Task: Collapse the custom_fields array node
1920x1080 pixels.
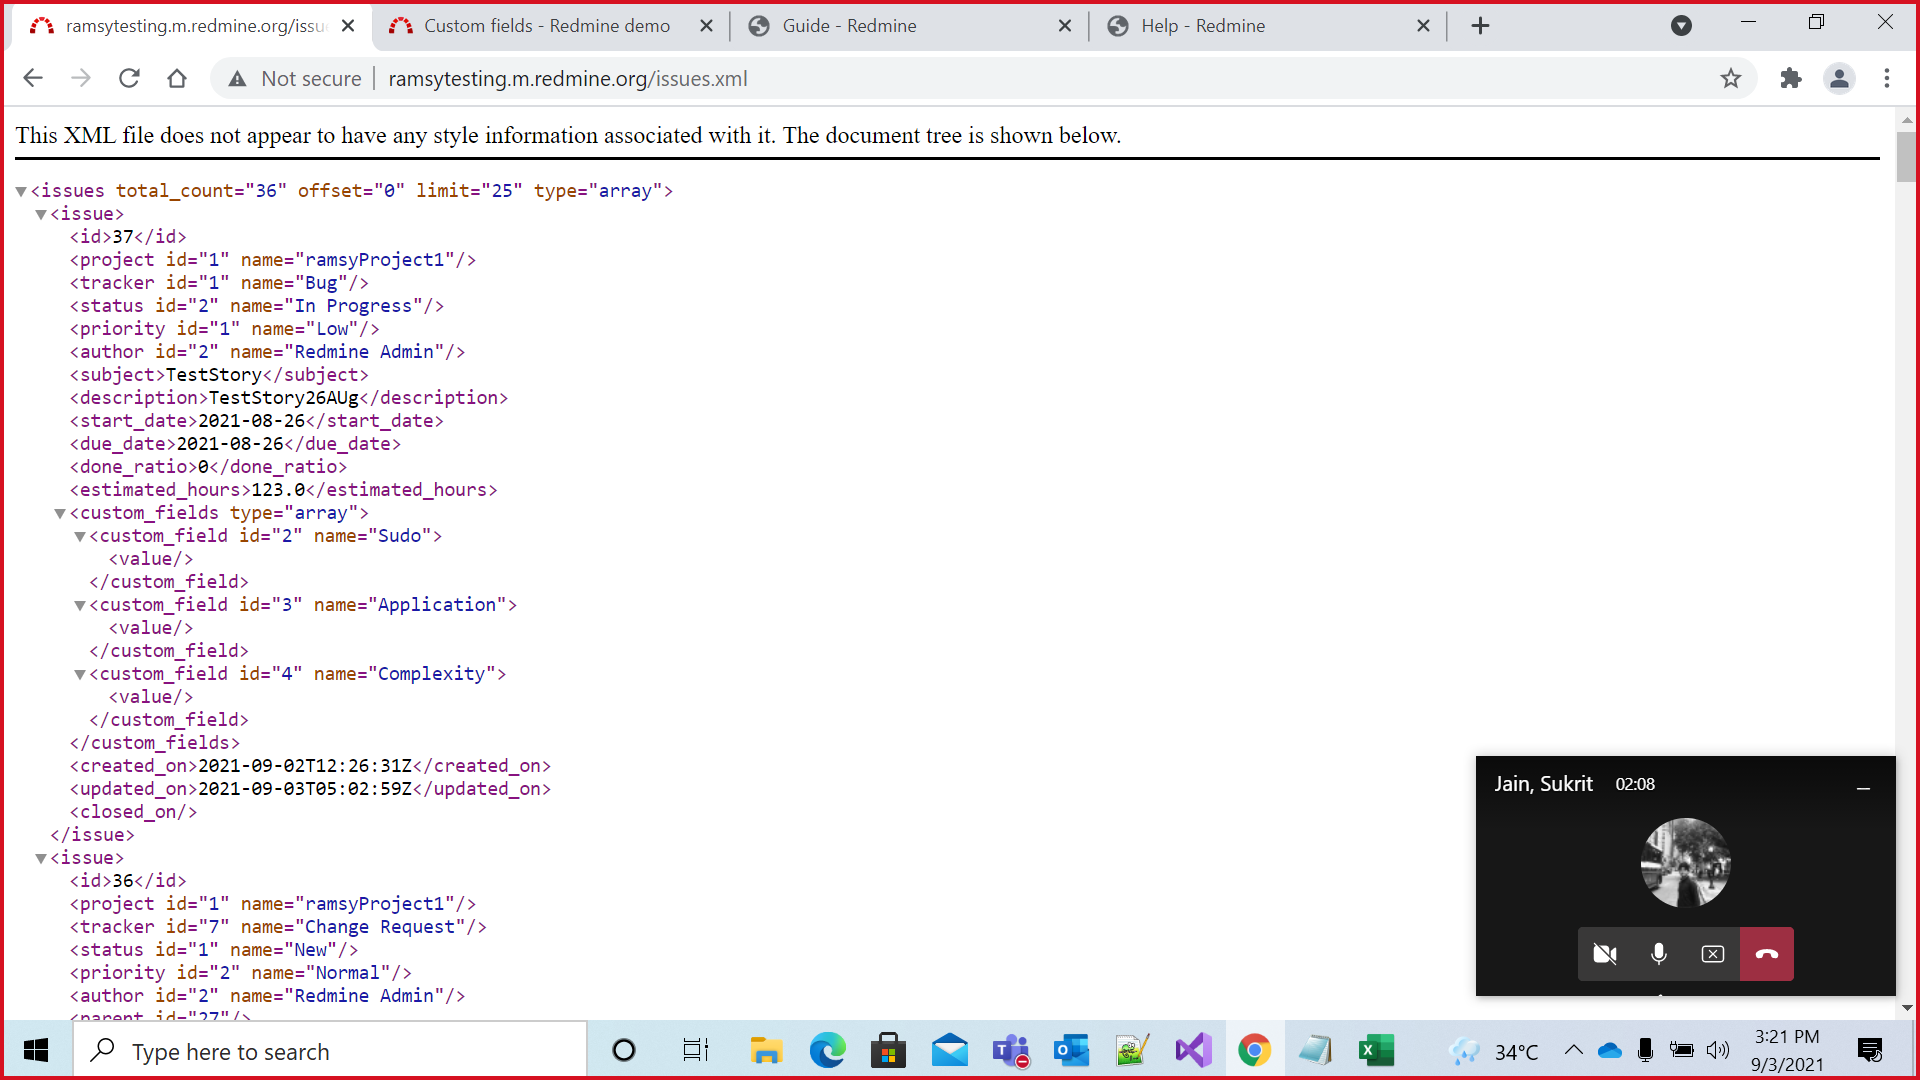Action: (60, 513)
